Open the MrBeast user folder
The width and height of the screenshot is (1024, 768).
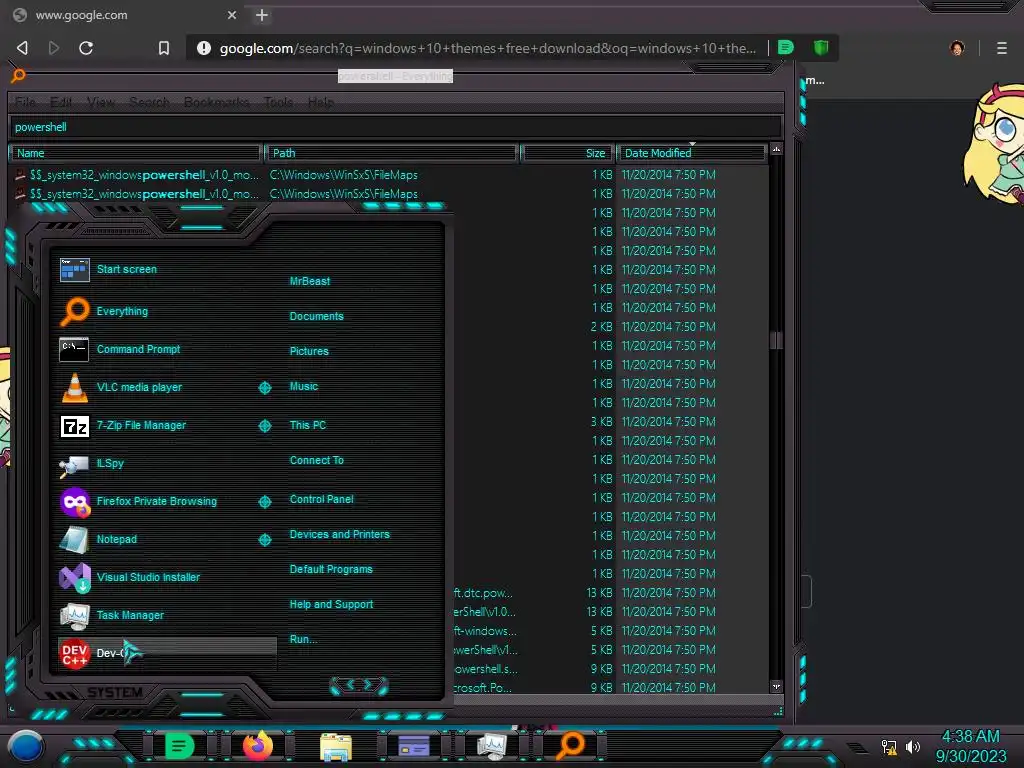point(310,281)
